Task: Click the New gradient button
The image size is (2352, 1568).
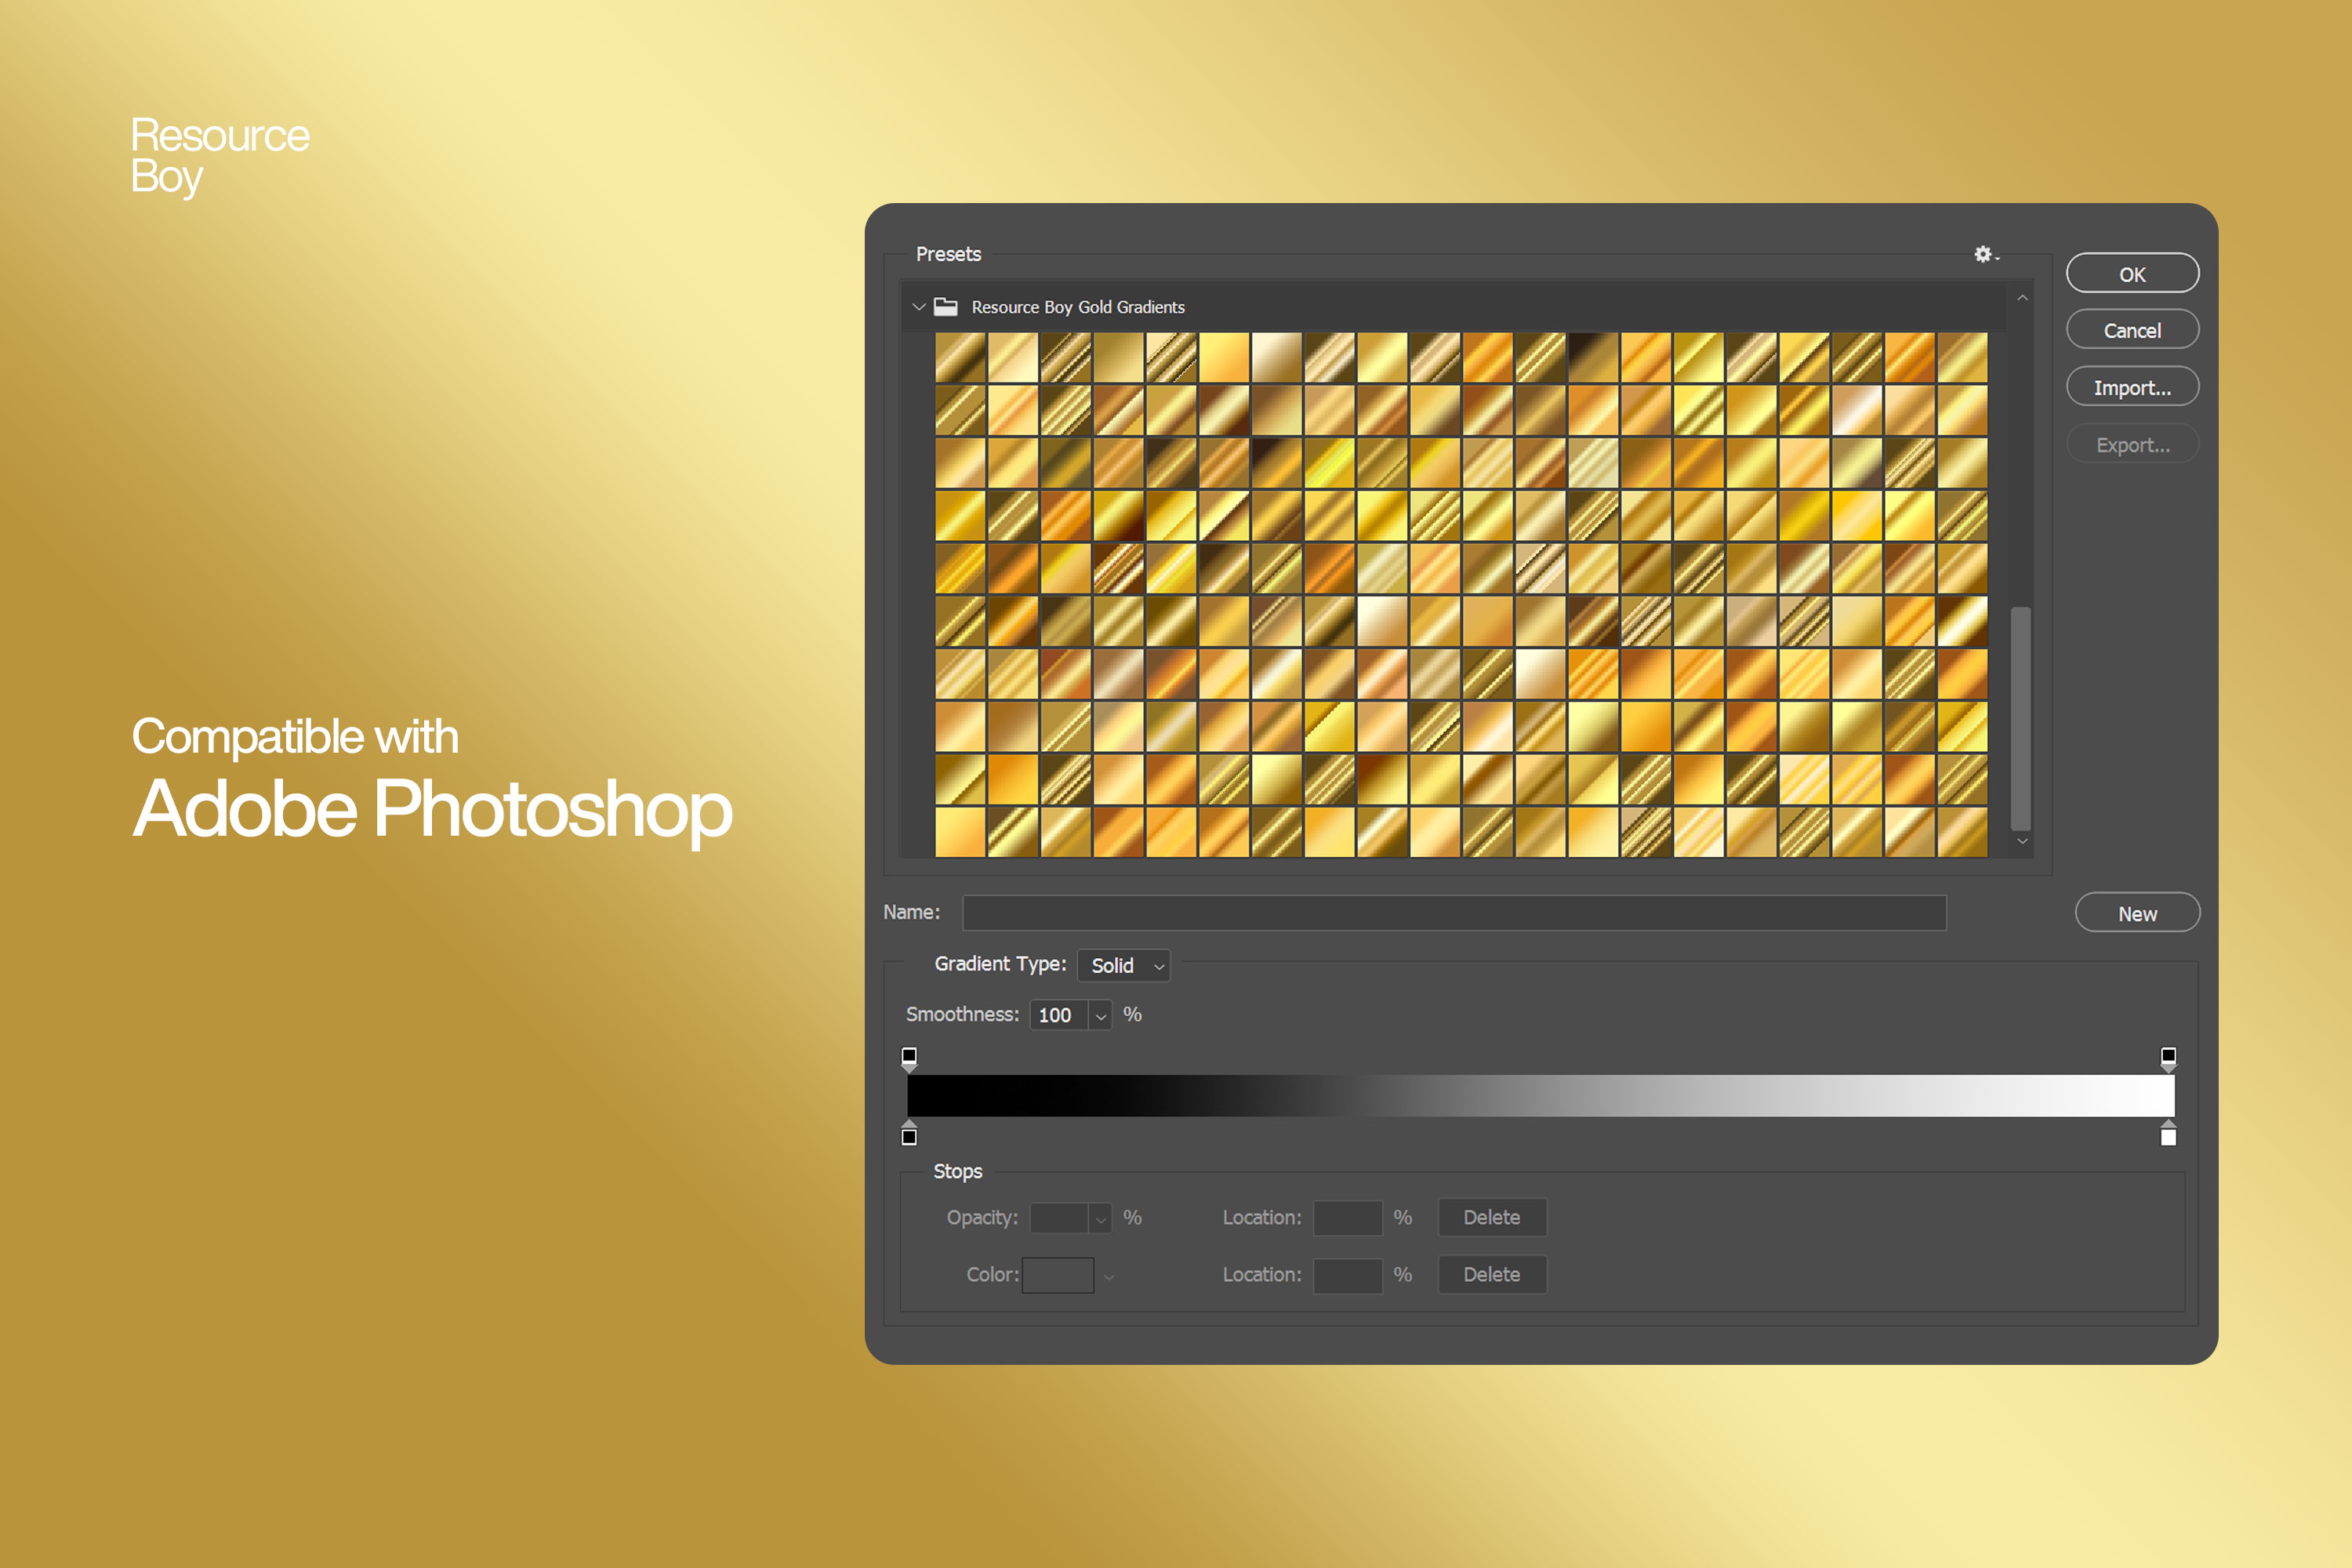Action: 2135,912
